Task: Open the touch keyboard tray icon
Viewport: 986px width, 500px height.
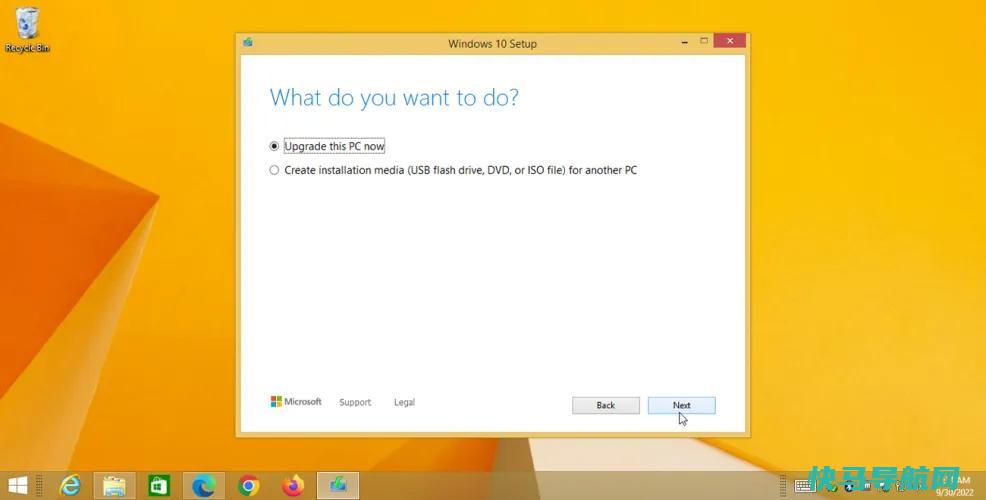Action: pos(805,486)
